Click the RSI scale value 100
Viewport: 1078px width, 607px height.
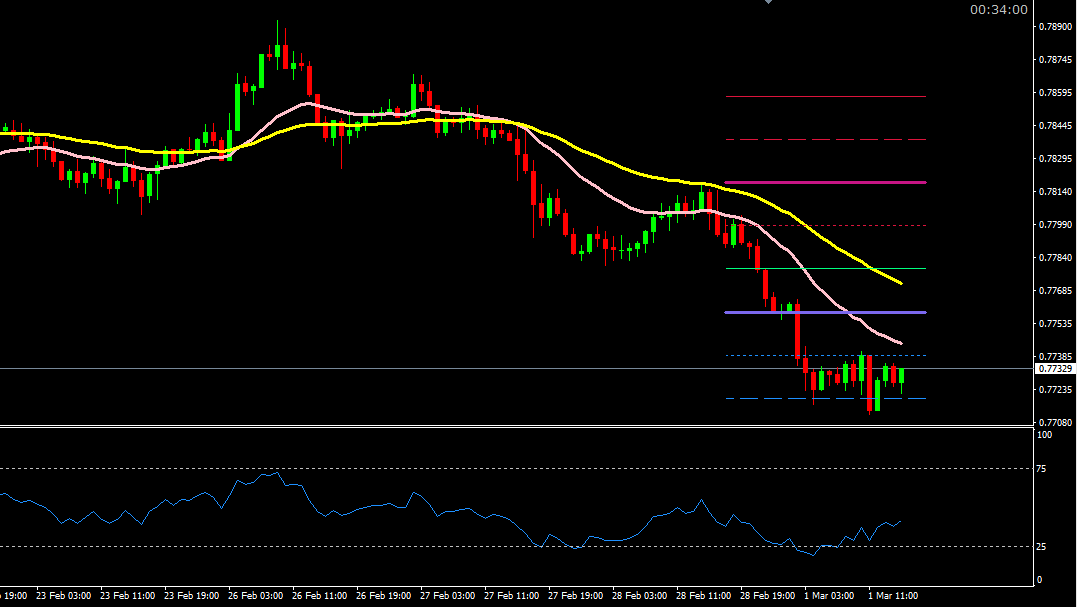tap(1044, 435)
